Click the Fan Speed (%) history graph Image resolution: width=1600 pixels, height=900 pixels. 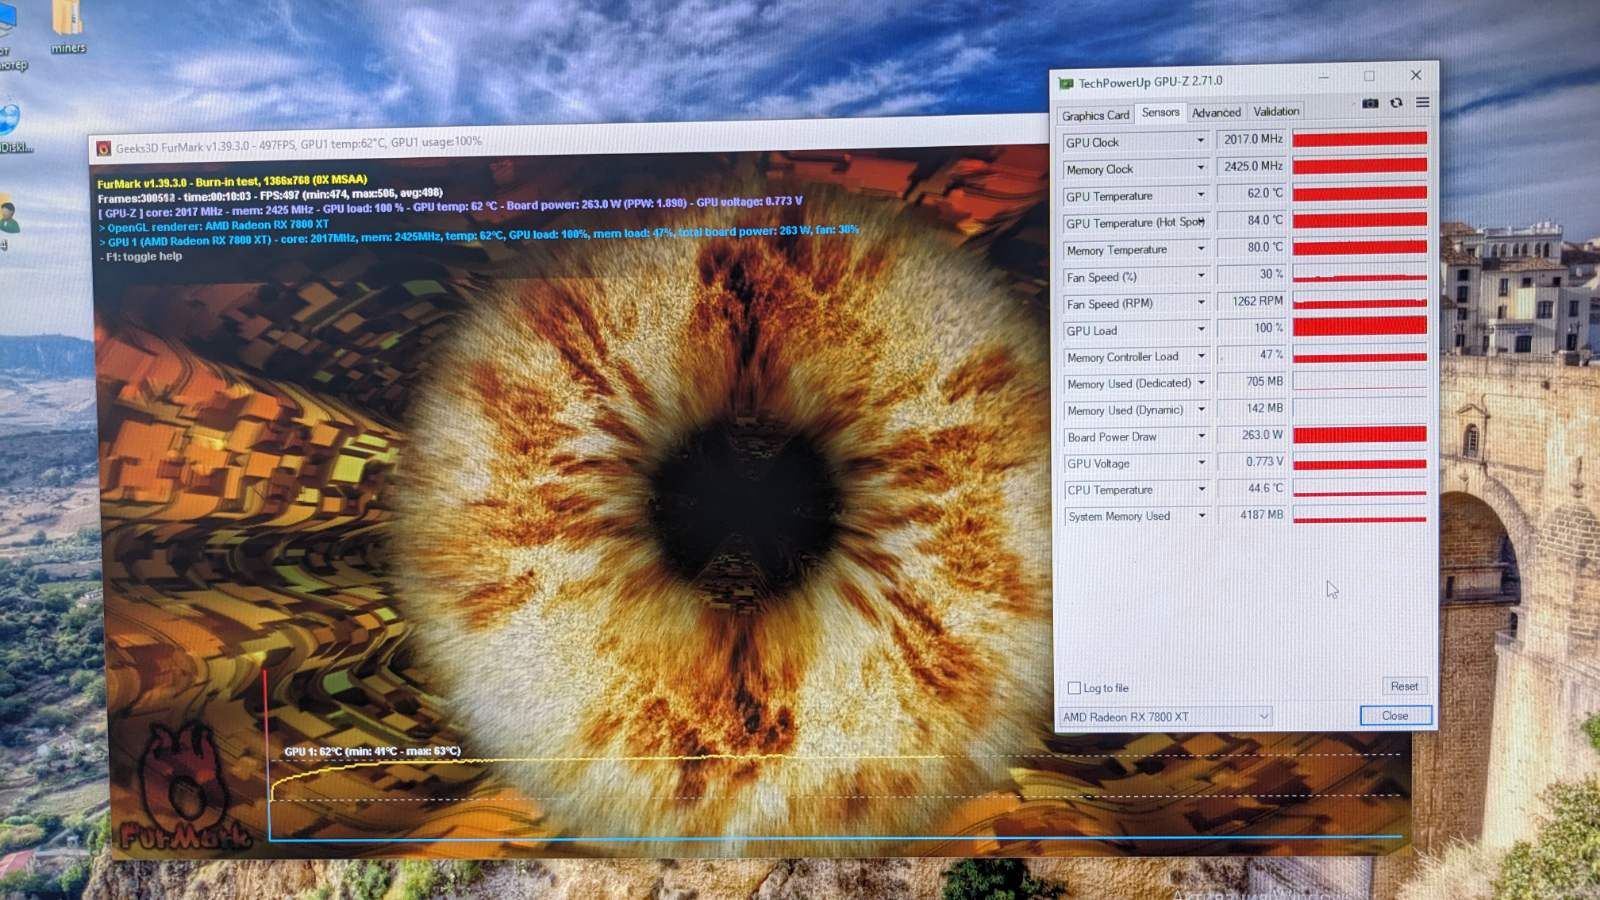1360,273
